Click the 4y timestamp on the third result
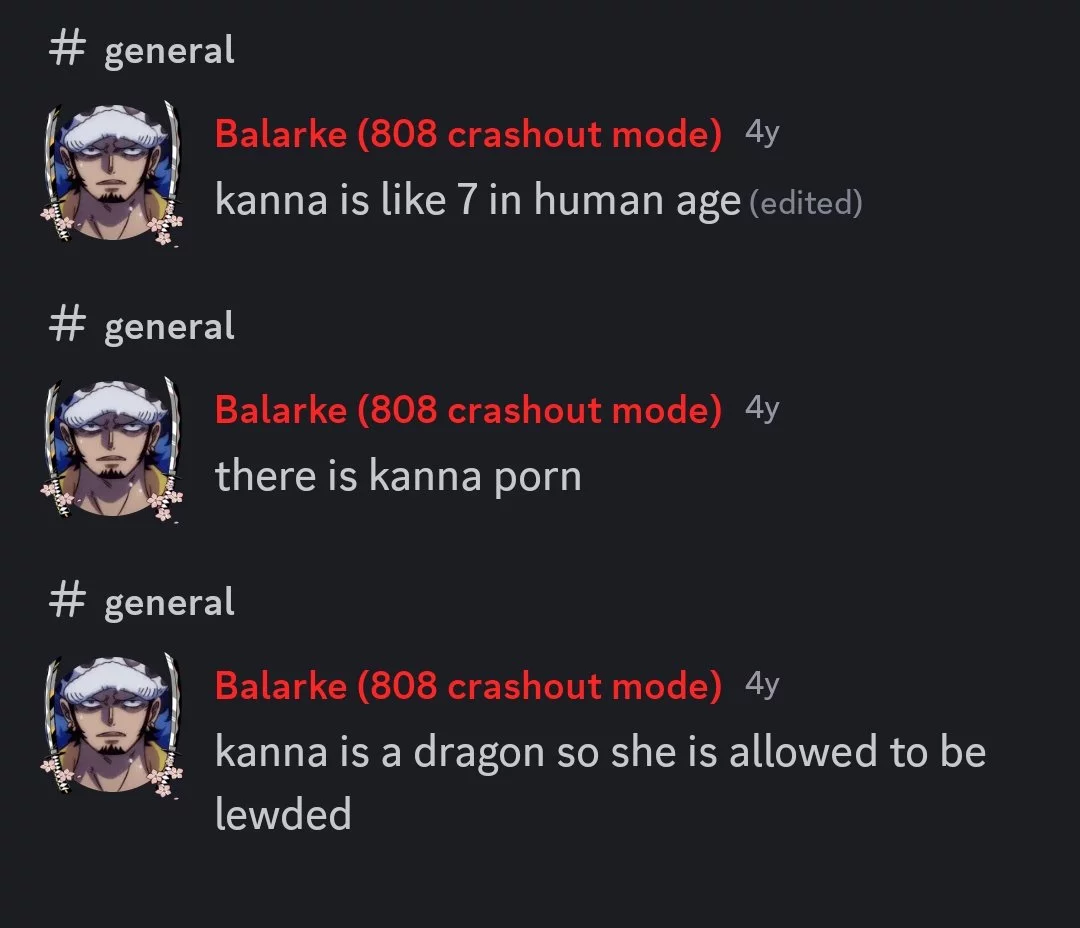1080x928 pixels. 762,684
